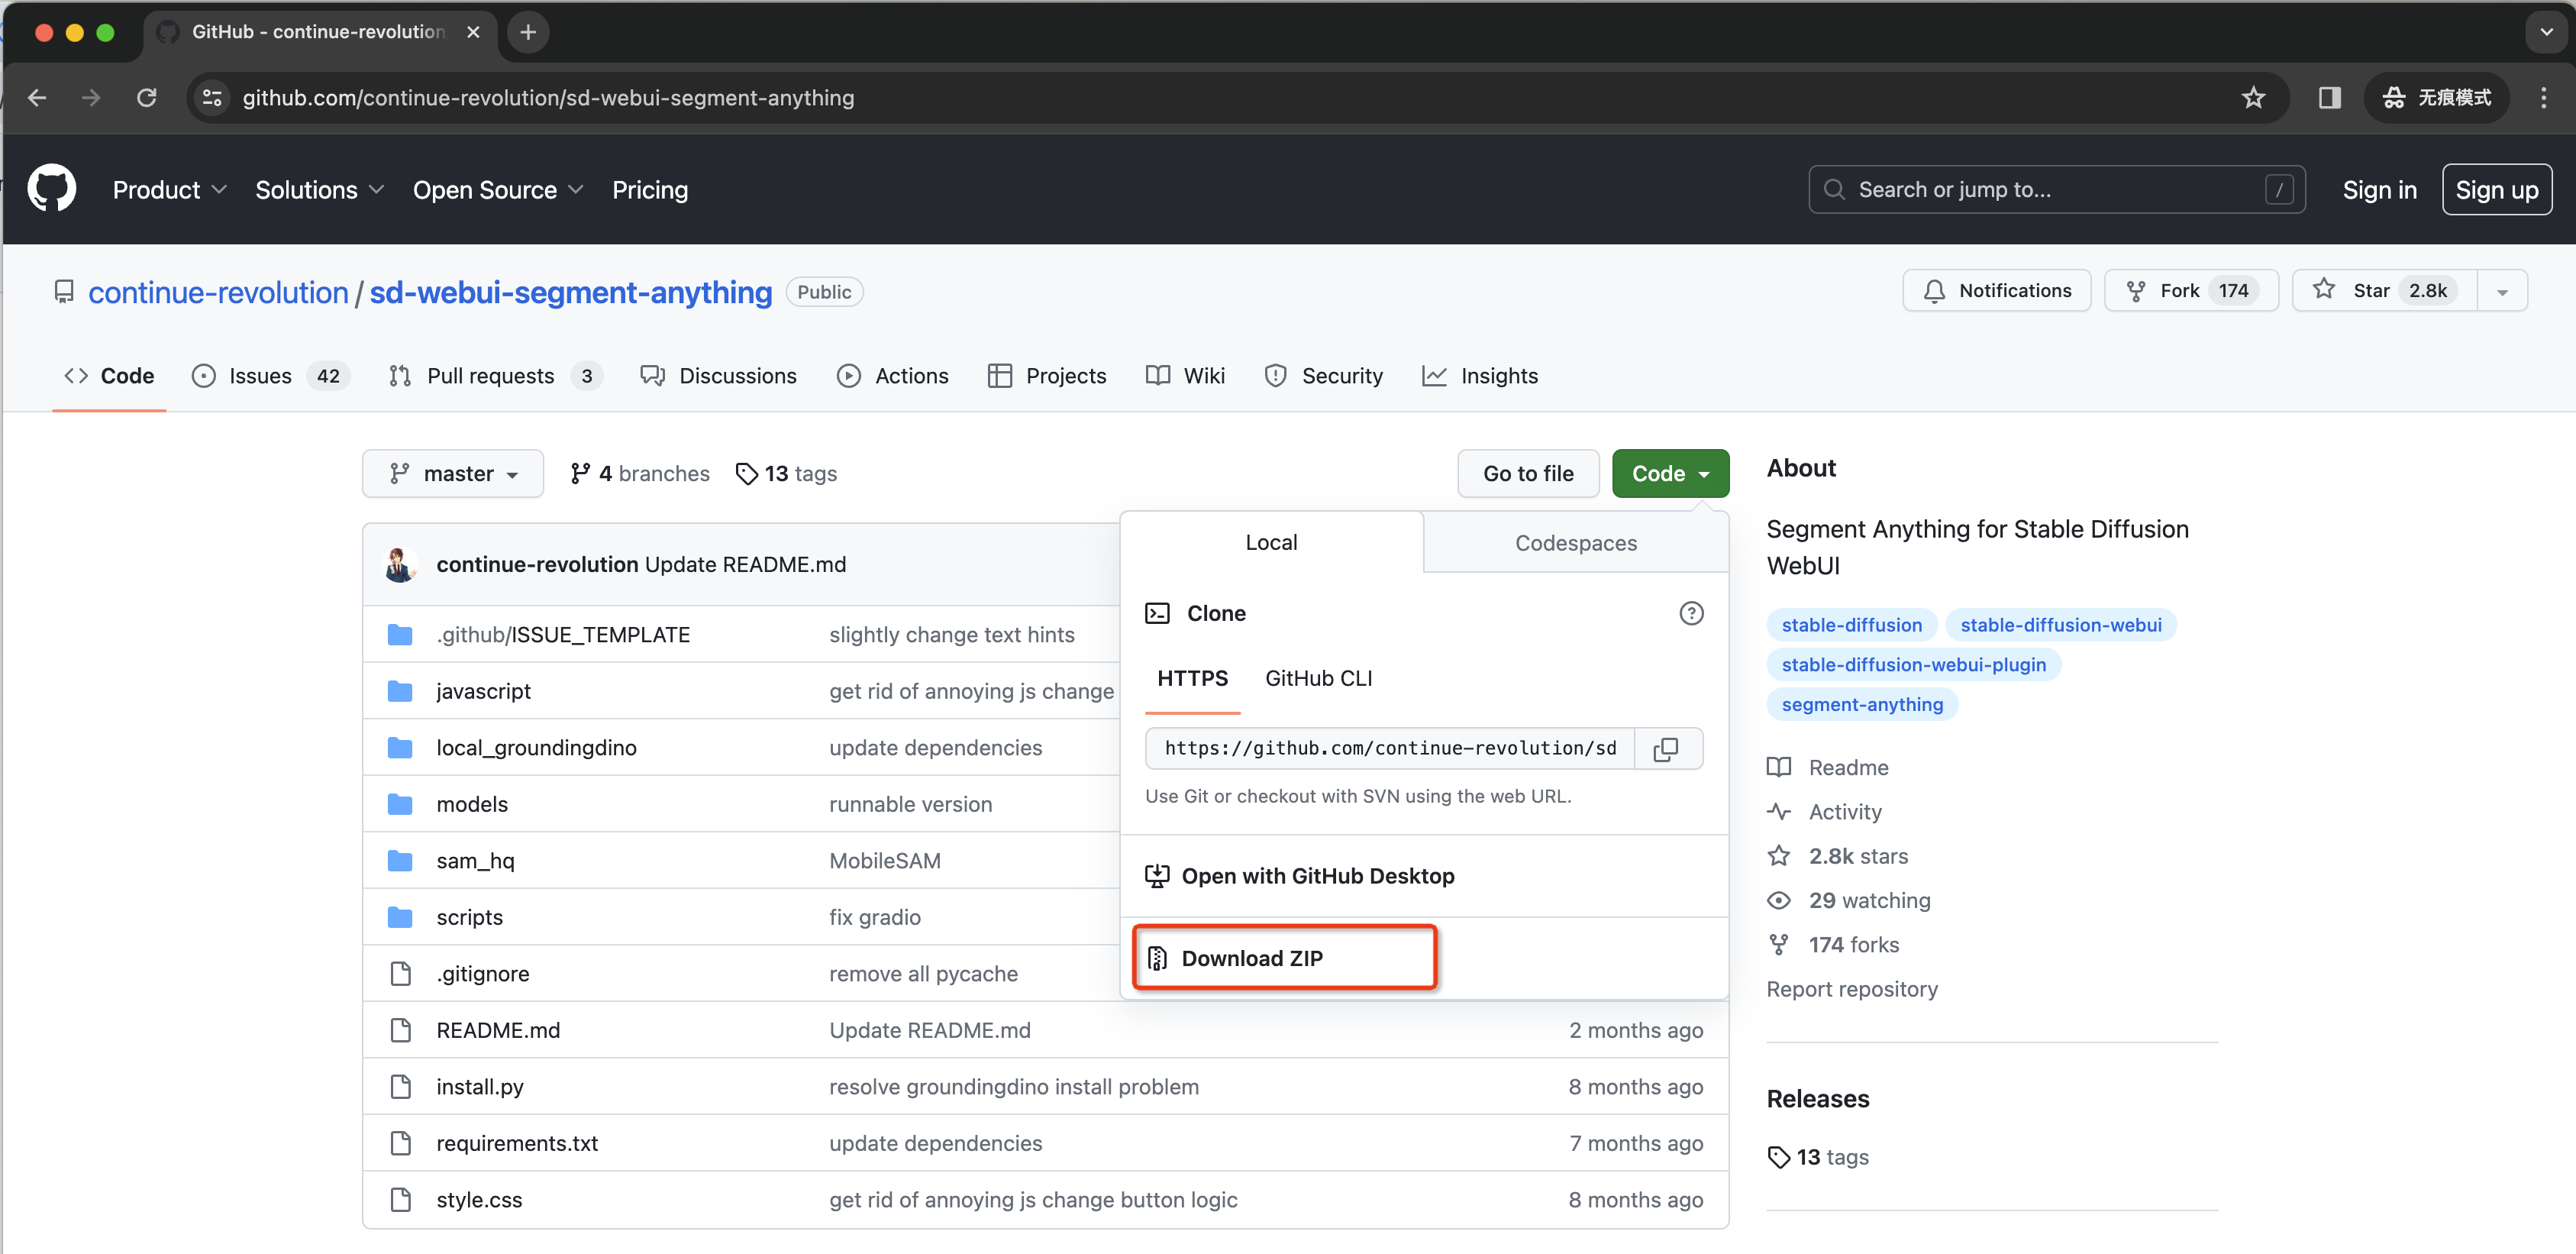Click the book icon next to Readme
The image size is (2576, 1254).
tap(1779, 767)
